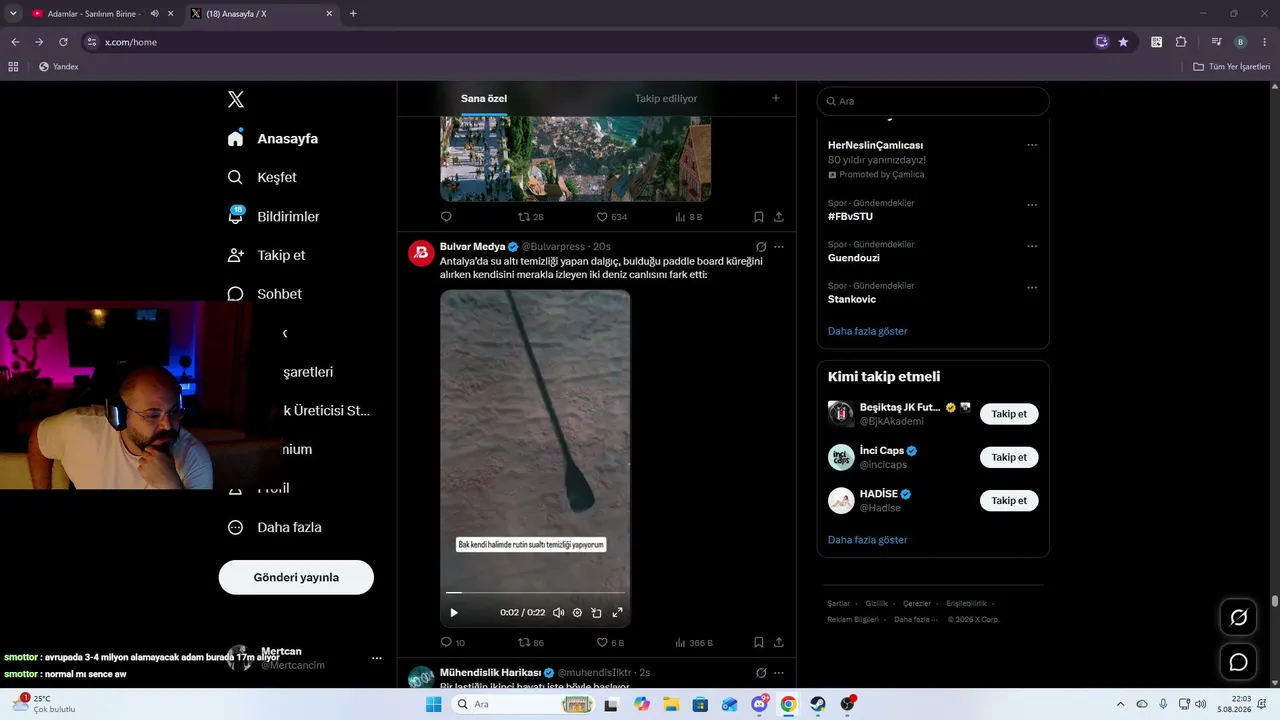
Task: Mute the audio-playing YouTube tab
Action: (154, 14)
